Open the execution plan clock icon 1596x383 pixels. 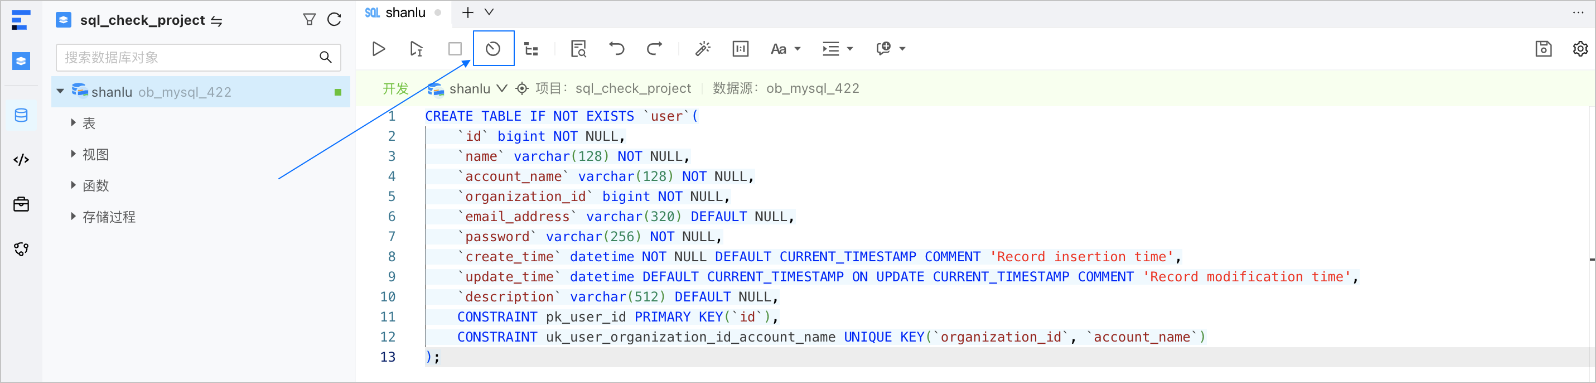click(493, 48)
